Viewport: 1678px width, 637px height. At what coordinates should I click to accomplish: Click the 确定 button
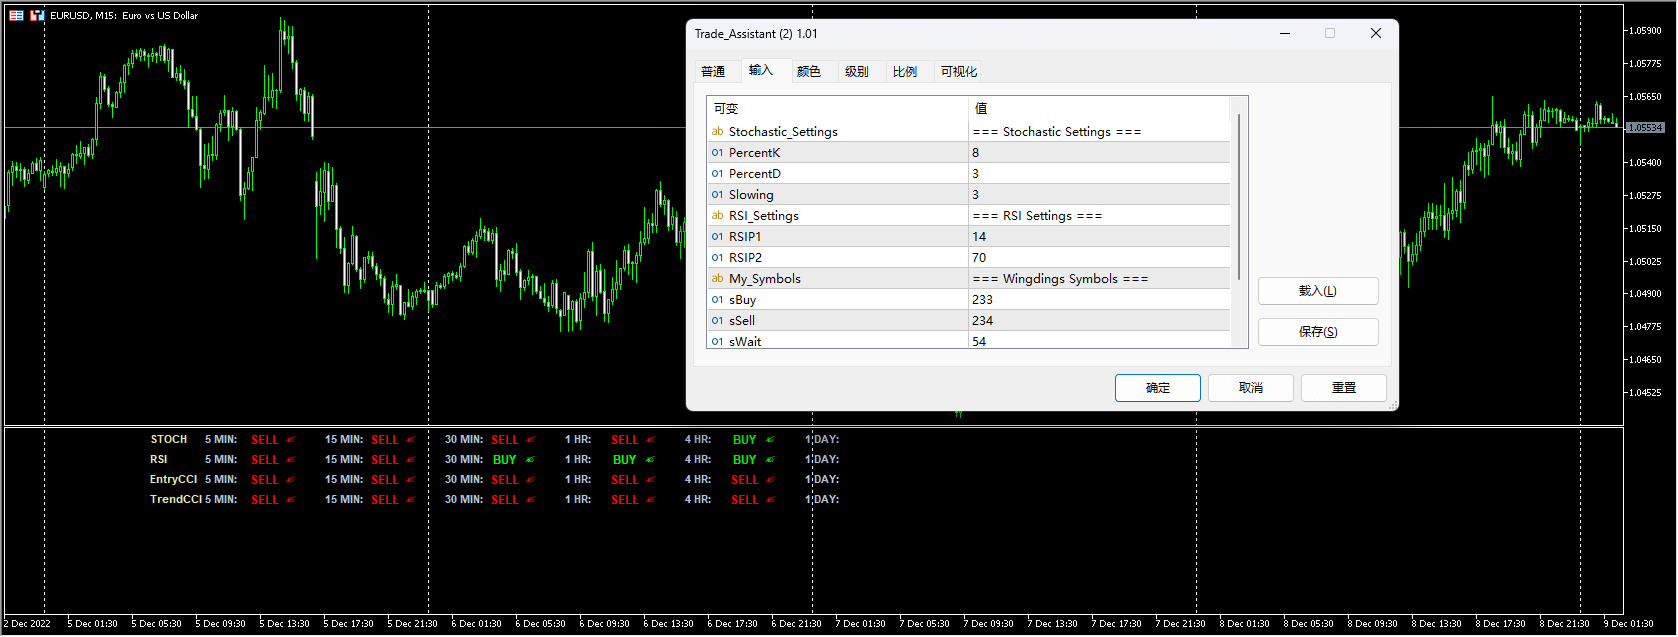[1158, 388]
